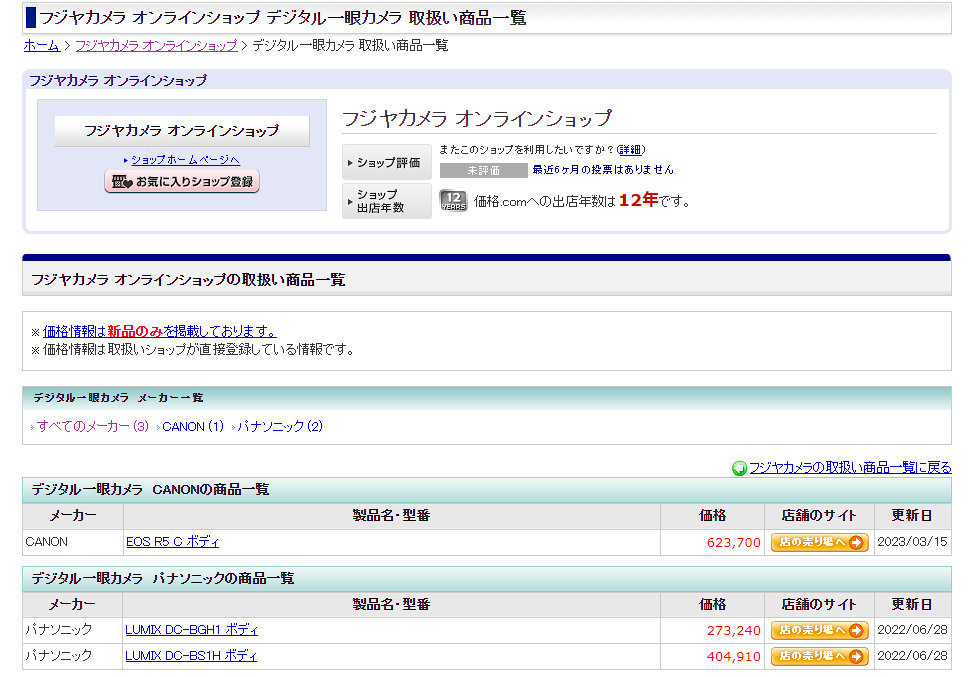Viewport: 972px width, 677px height.
Task: Click the 詳細 link about shop rating
Action: [630, 149]
